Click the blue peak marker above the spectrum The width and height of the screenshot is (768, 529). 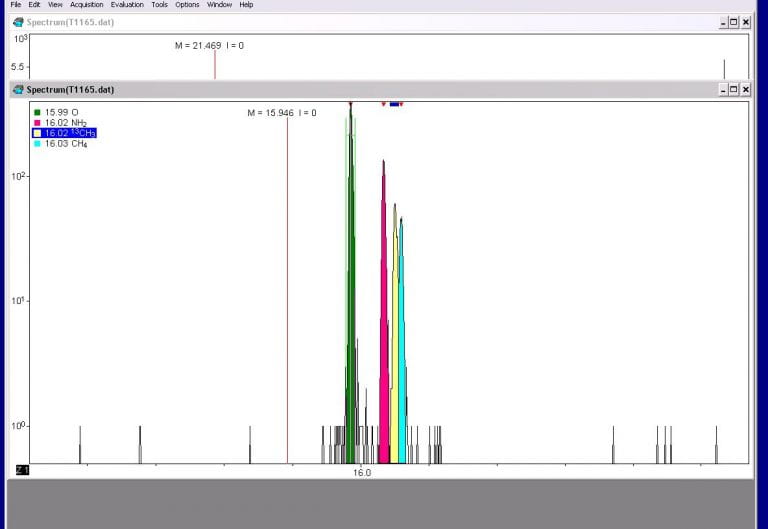pos(395,103)
